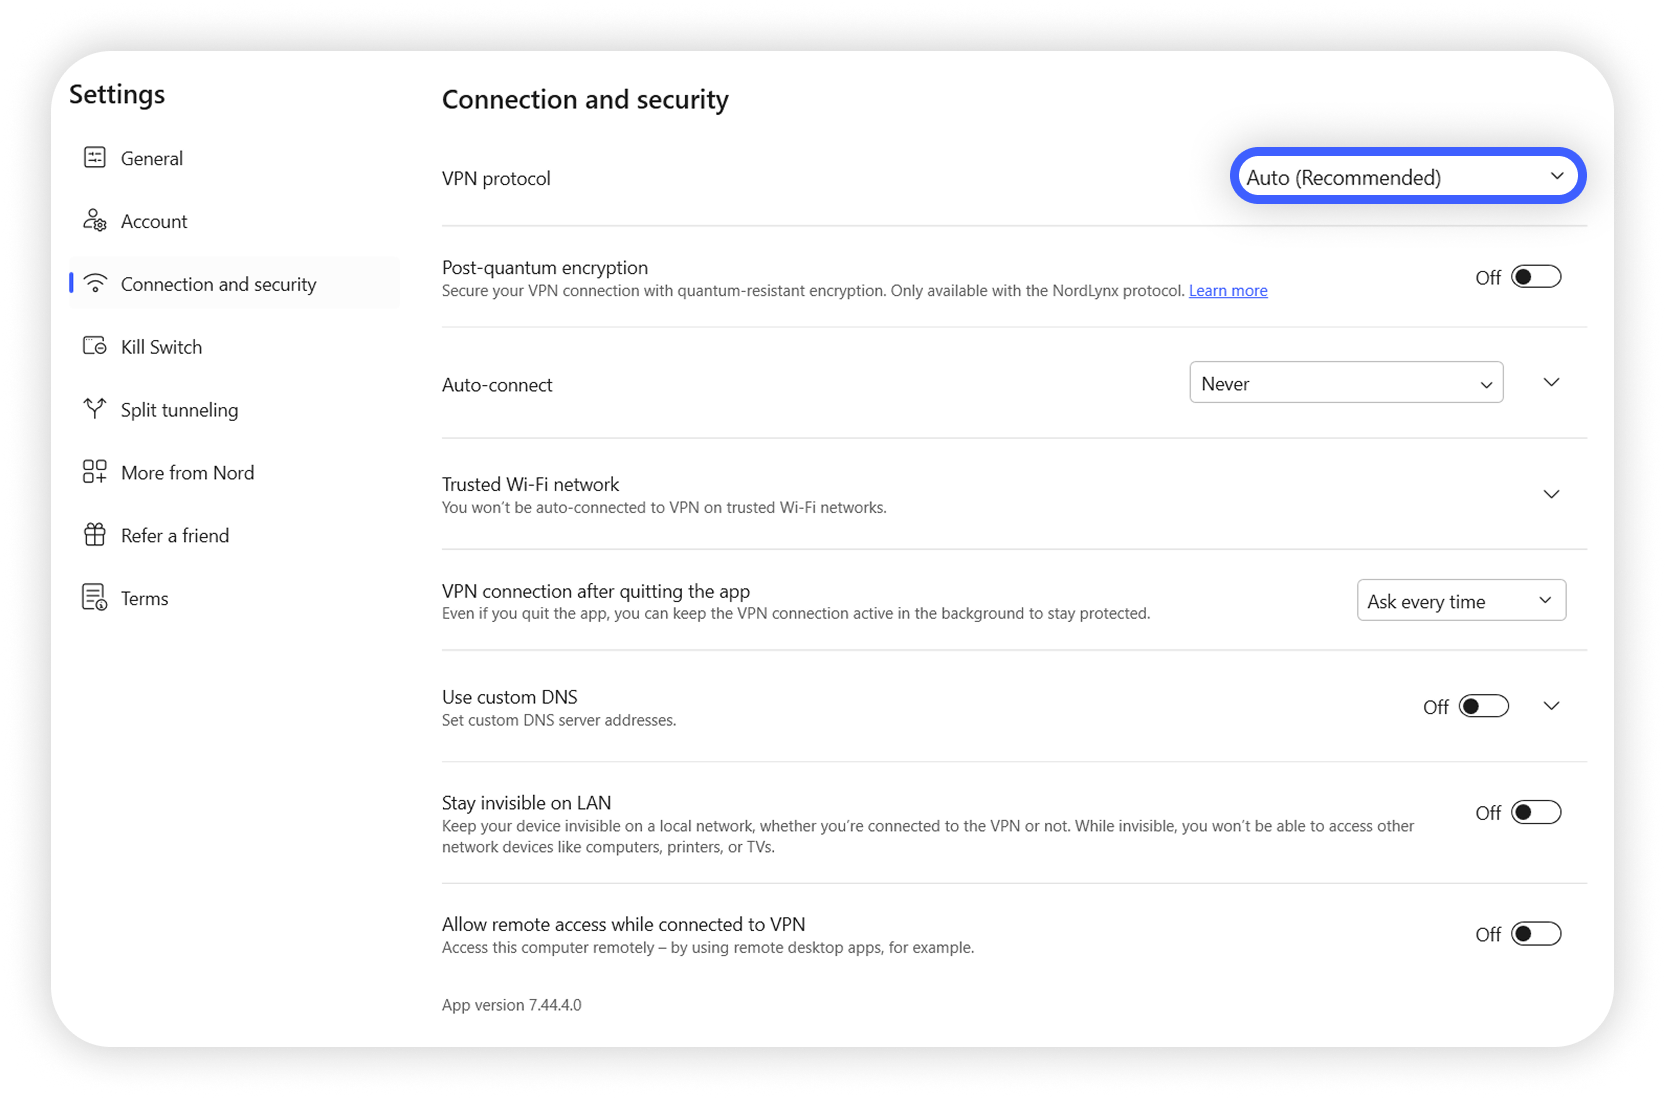Viewport: 1665px width, 1098px height.
Task: Open the Auto-connect Never dropdown
Action: (1346, 382)
